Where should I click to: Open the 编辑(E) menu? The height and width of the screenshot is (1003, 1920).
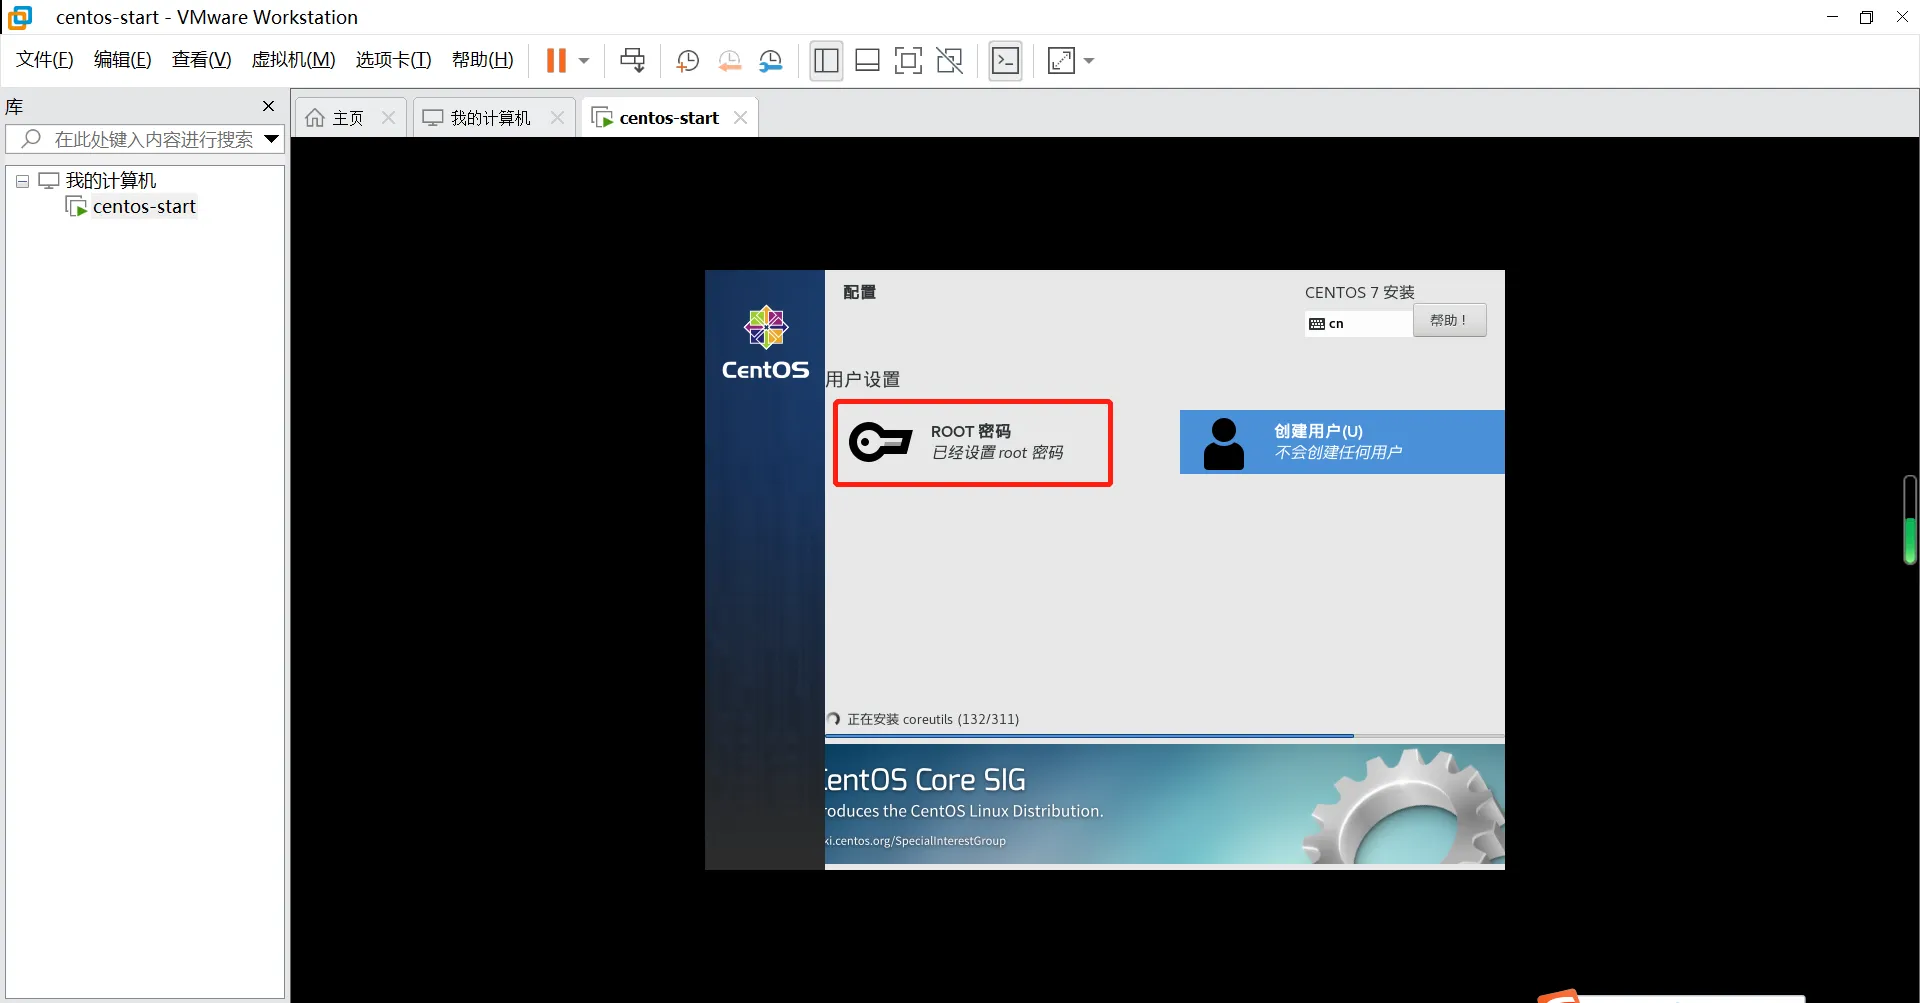[x=123, y=60]
